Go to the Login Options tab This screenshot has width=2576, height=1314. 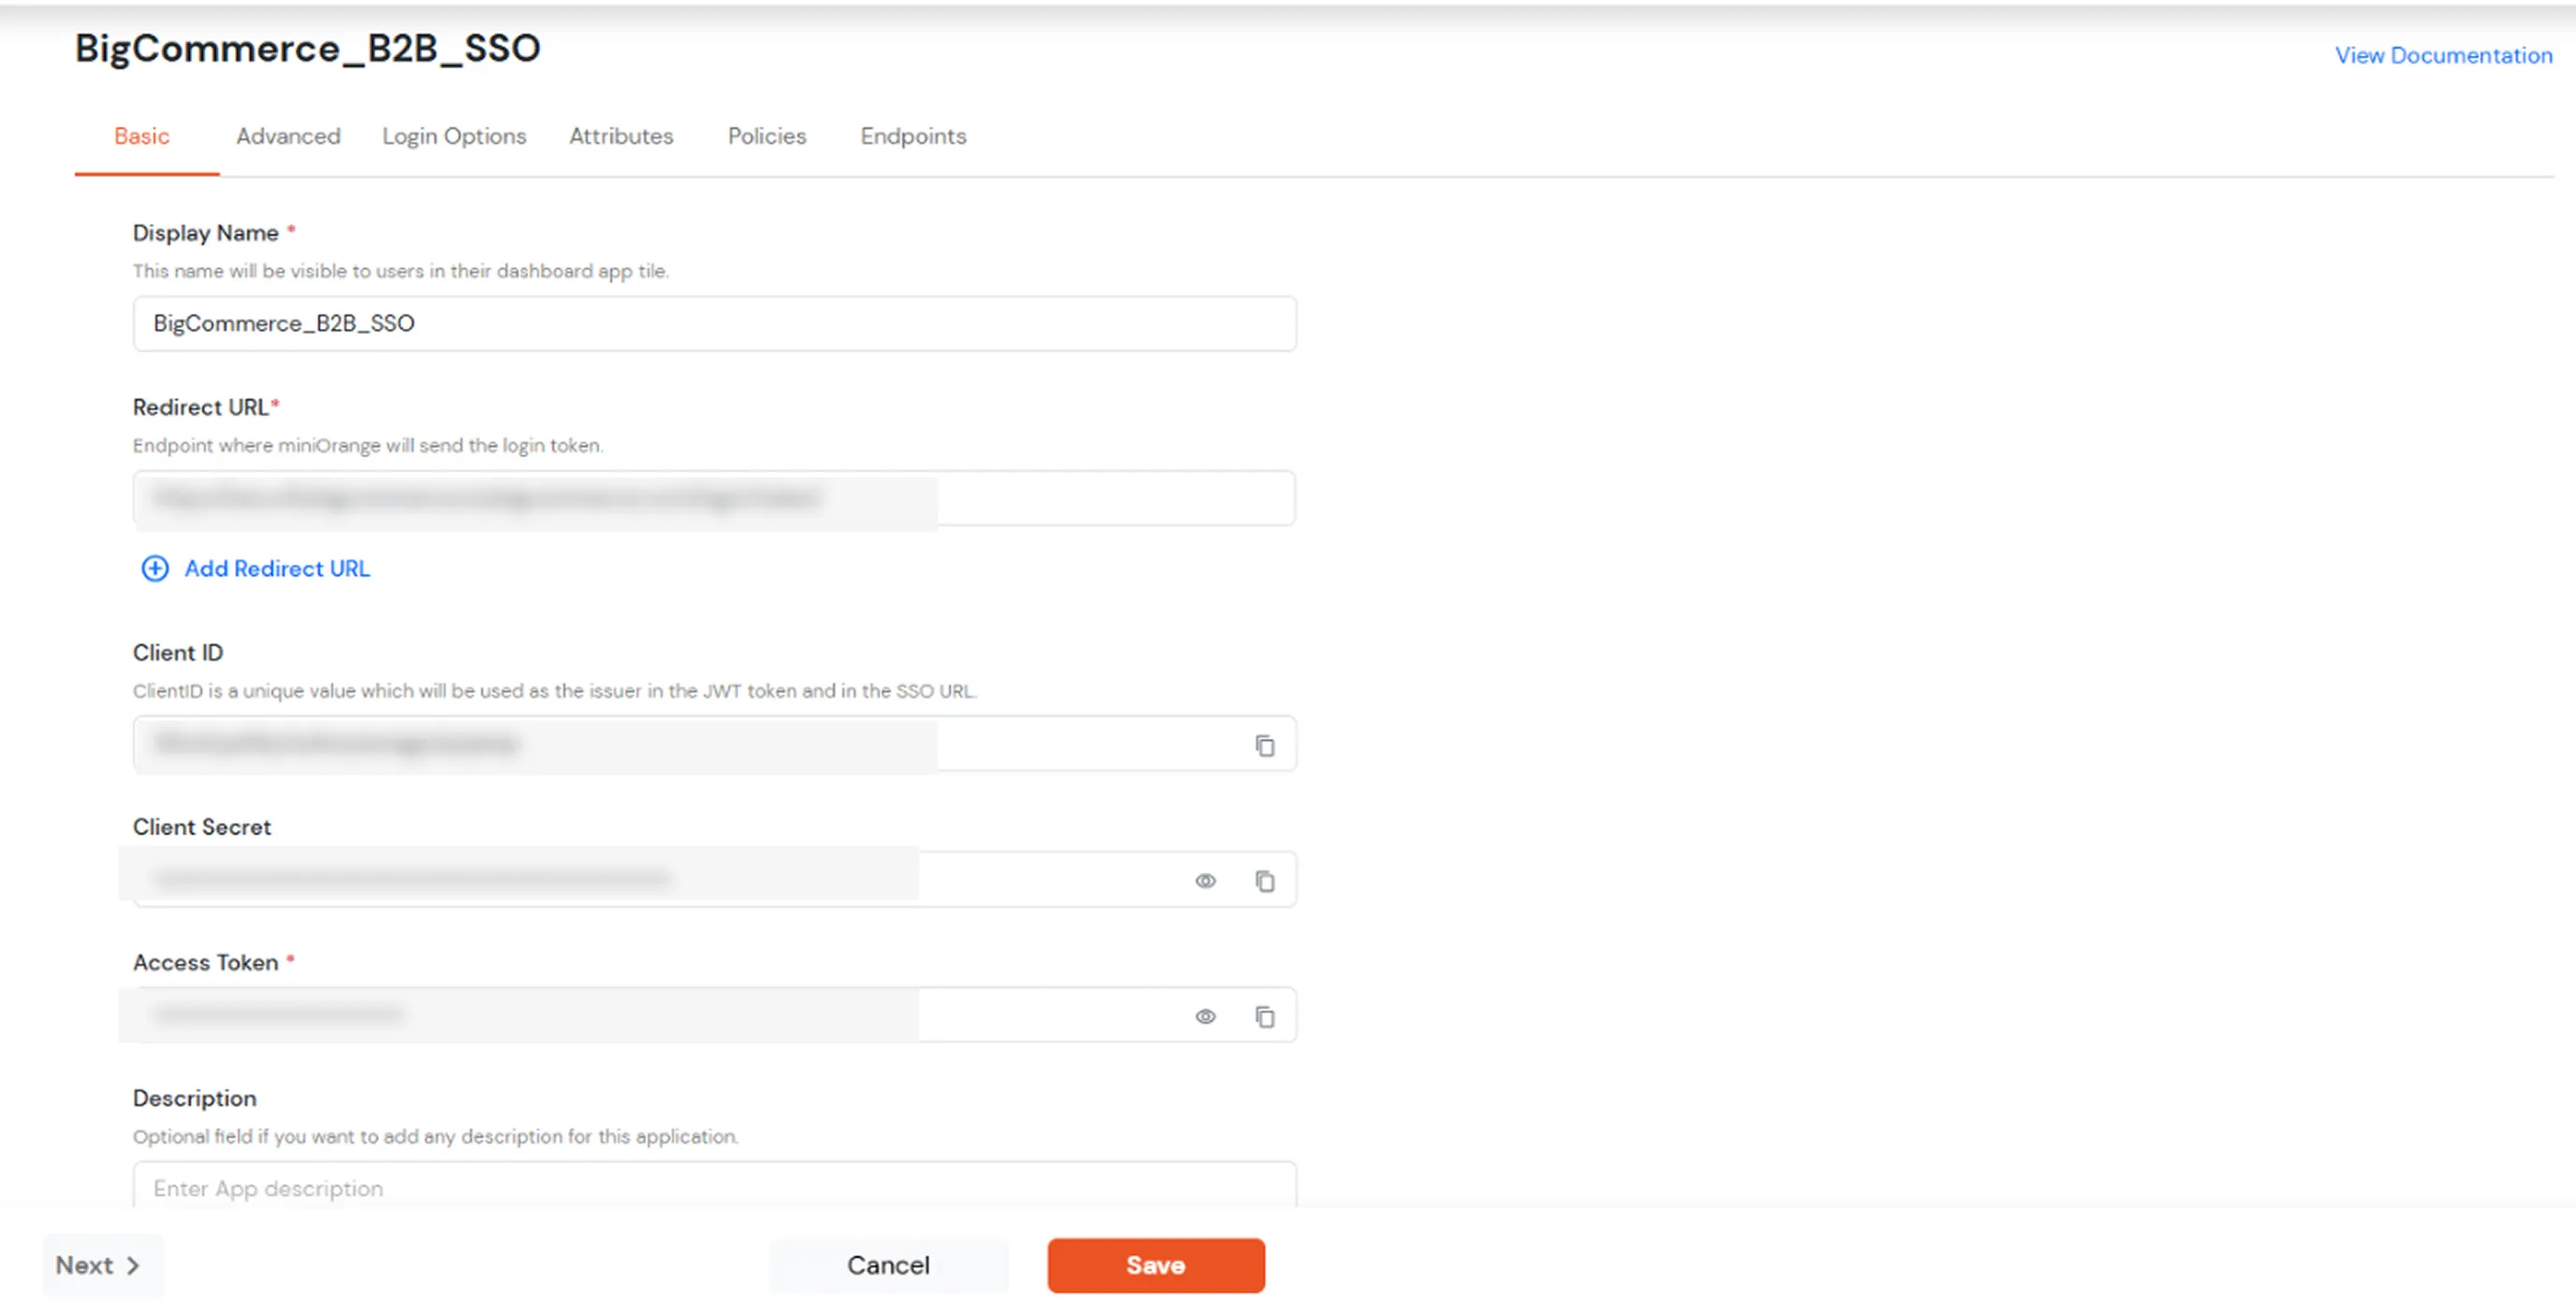454,136
